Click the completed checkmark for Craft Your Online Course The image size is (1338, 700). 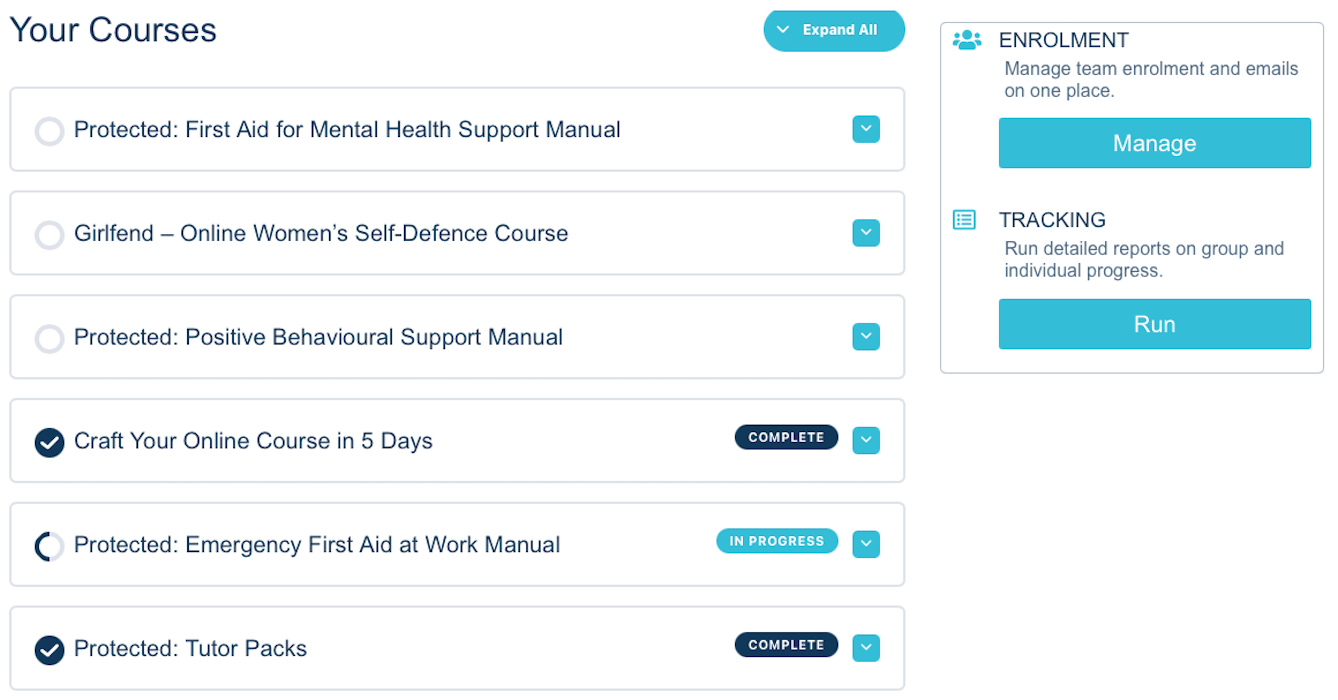tap(49, 442)
